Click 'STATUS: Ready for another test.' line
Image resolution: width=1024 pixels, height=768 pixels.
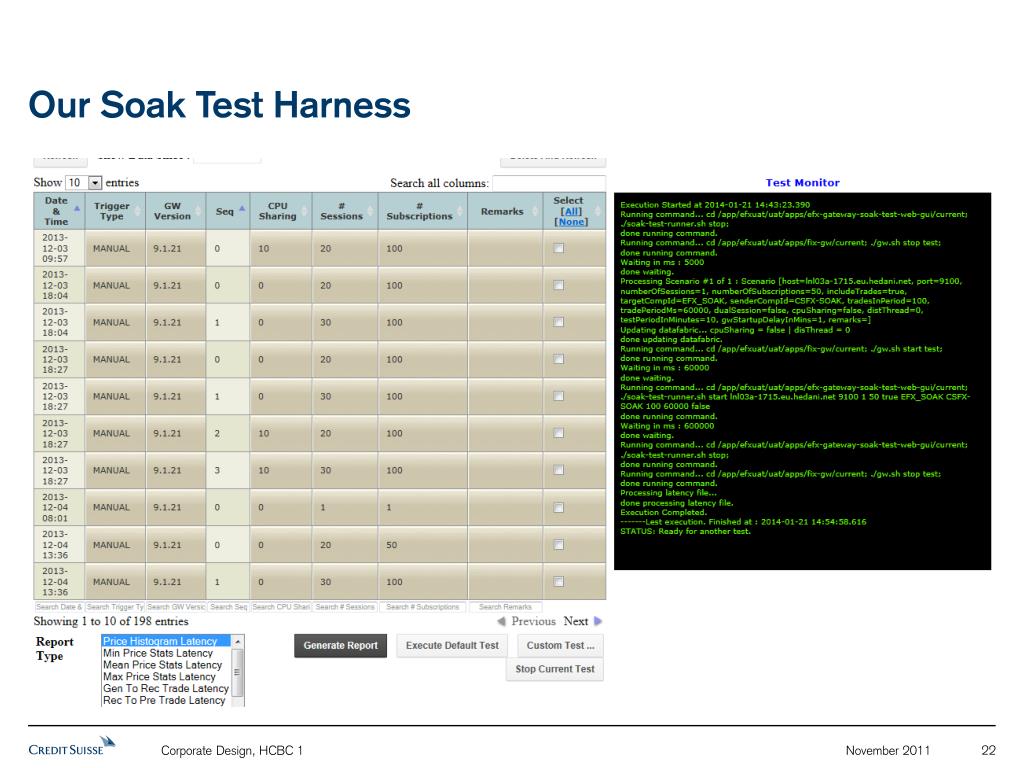coord(685,532)
